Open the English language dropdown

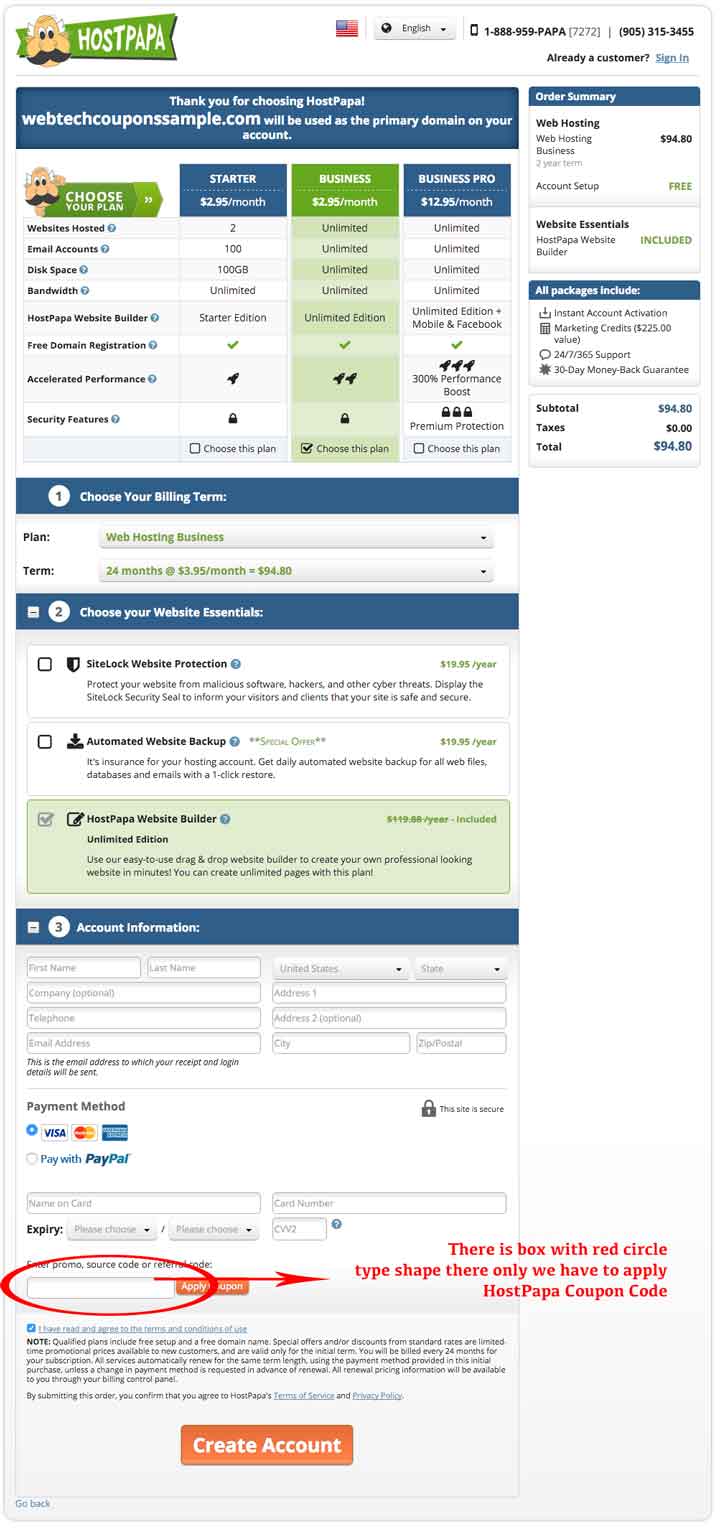click(415, 29)
